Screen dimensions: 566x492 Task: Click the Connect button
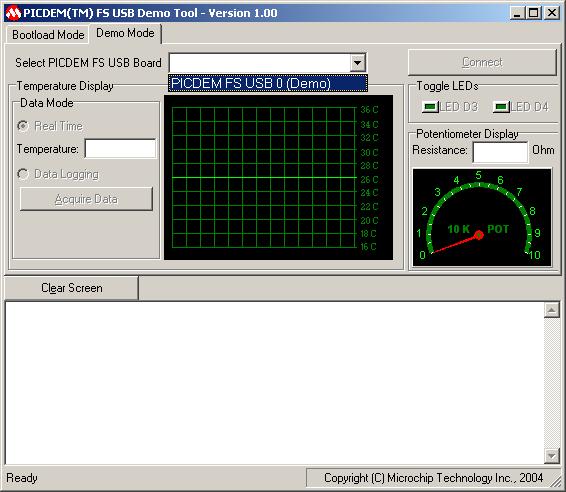pos(482,62)
